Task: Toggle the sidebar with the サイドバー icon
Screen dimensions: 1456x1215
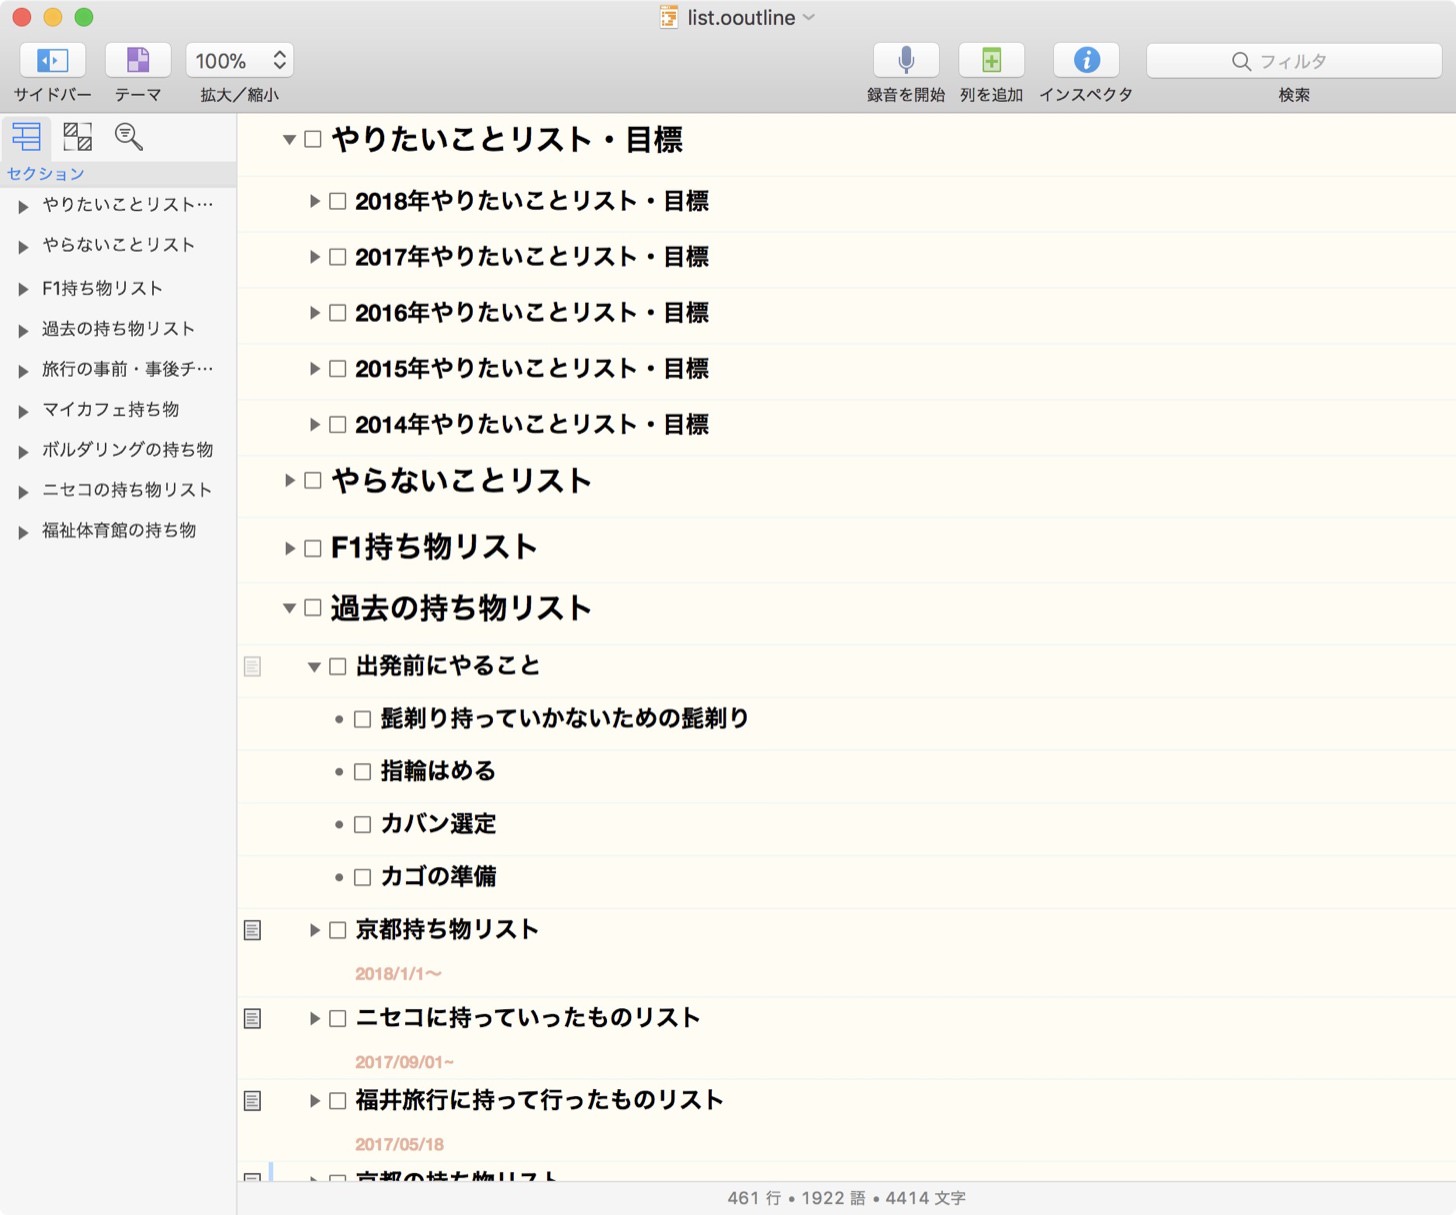Action: 52,61
